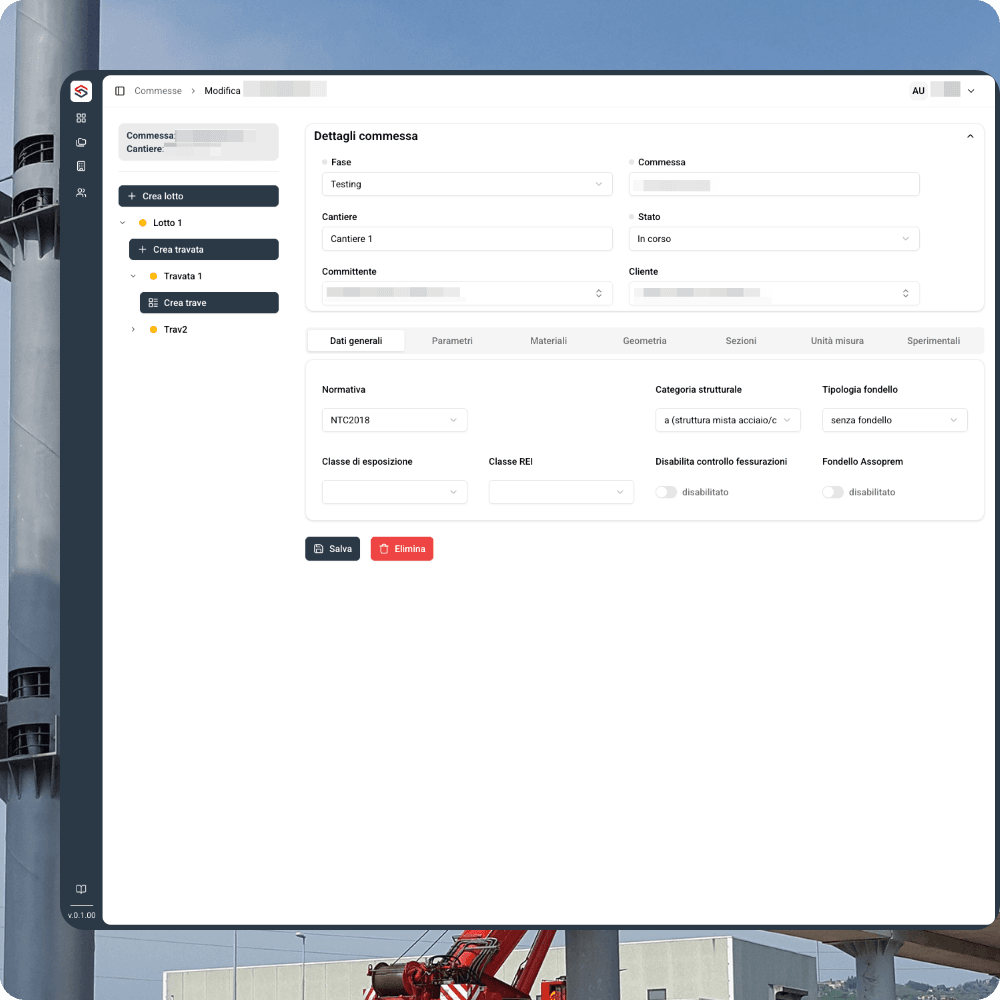This screenshot has height=1000, width=1000.
Task: Enable the Disabilita controllo fessurazioni toggle
Action: point(666,492)
